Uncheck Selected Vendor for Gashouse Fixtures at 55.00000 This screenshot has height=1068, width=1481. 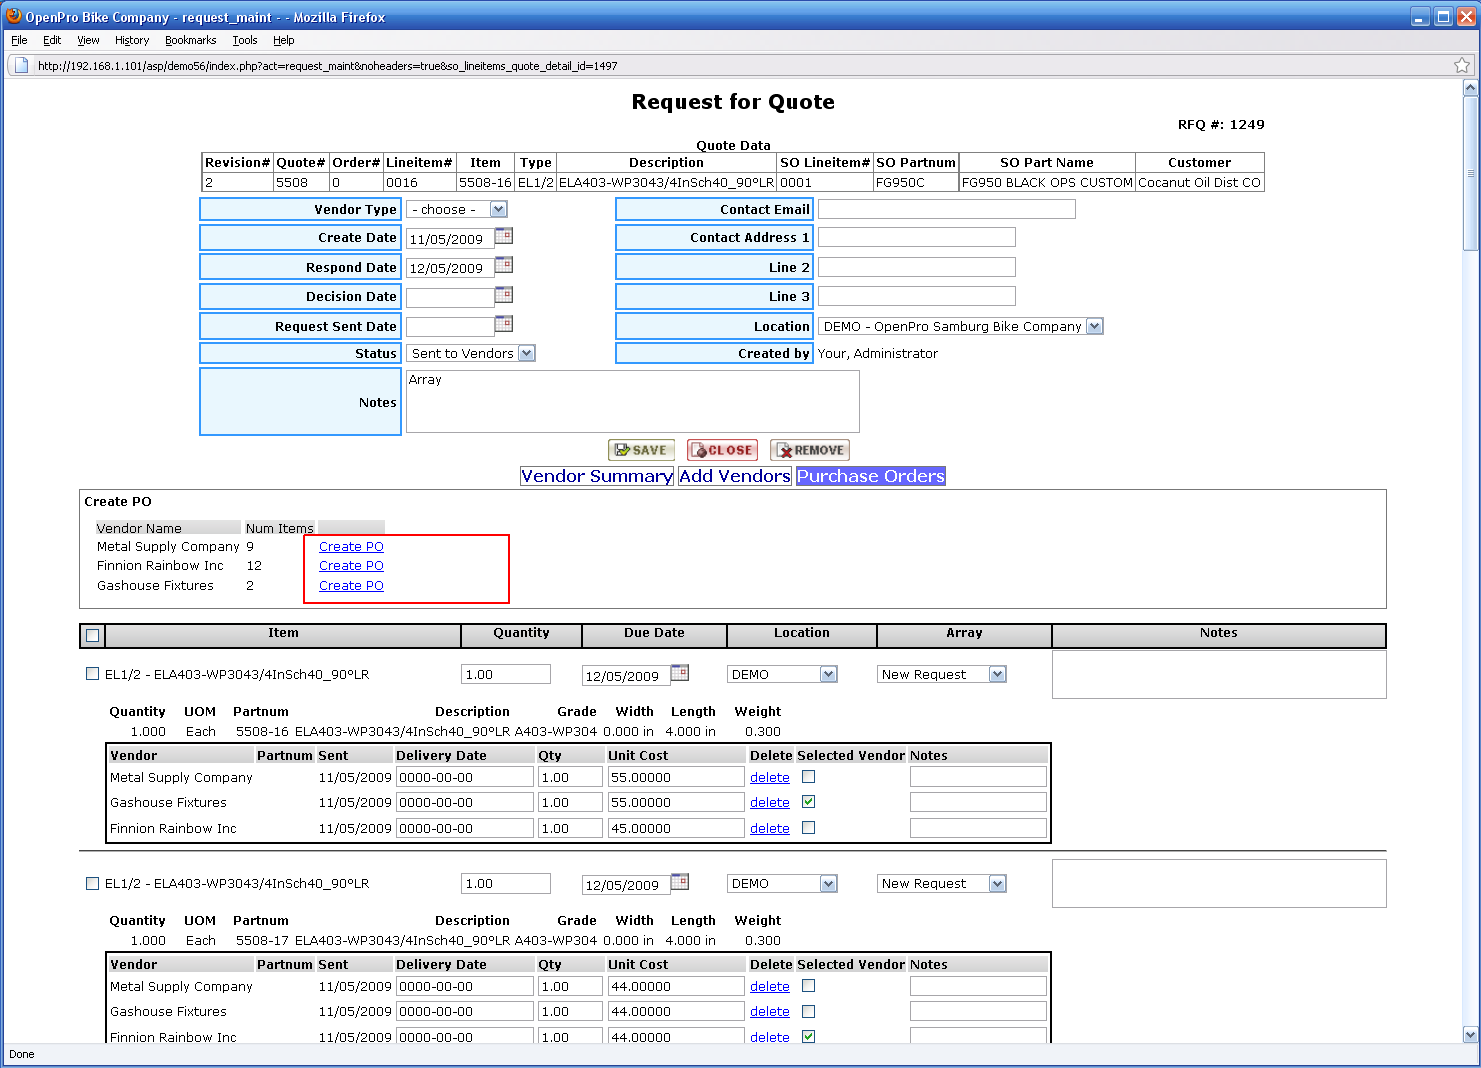(x=809, y=802)
